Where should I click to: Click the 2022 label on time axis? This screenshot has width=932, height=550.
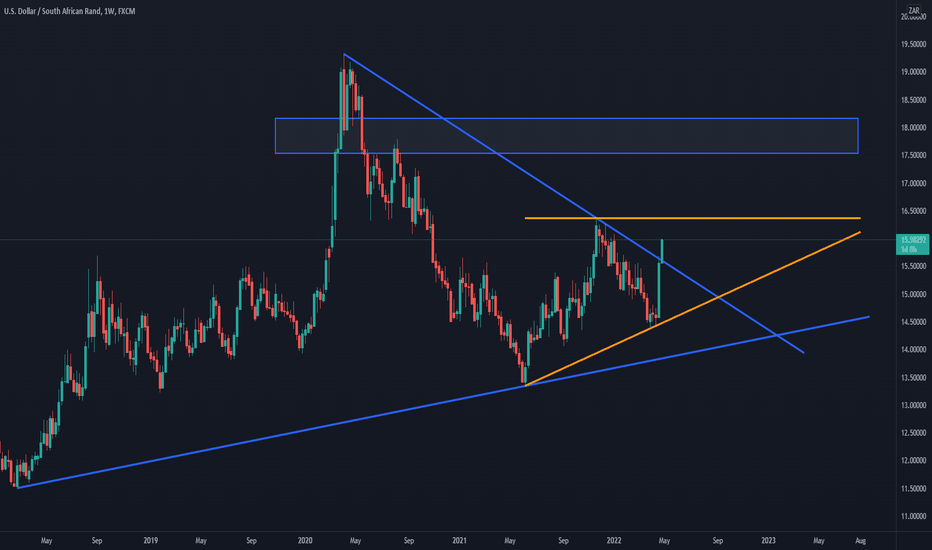point(614,540)
